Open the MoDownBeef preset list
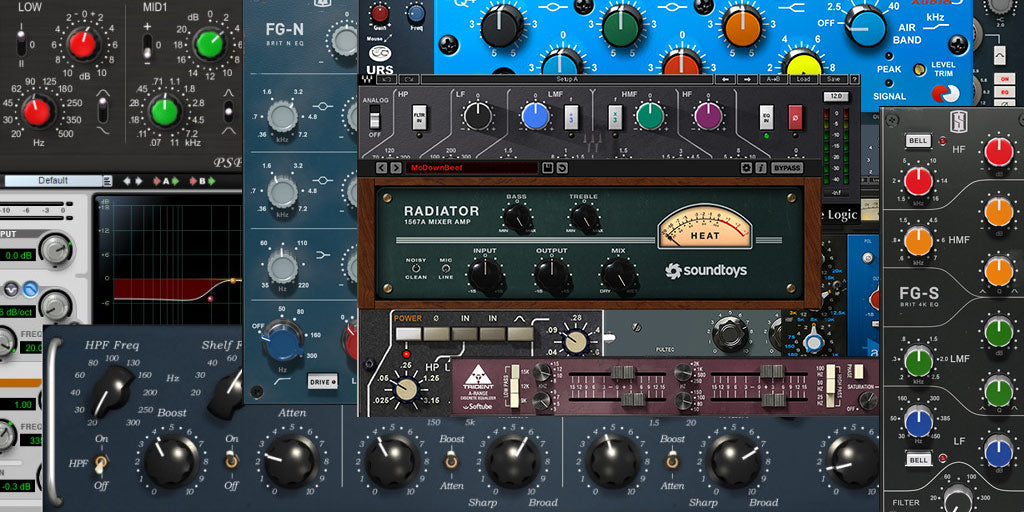 pyautogui.click(x=472, y=168)
